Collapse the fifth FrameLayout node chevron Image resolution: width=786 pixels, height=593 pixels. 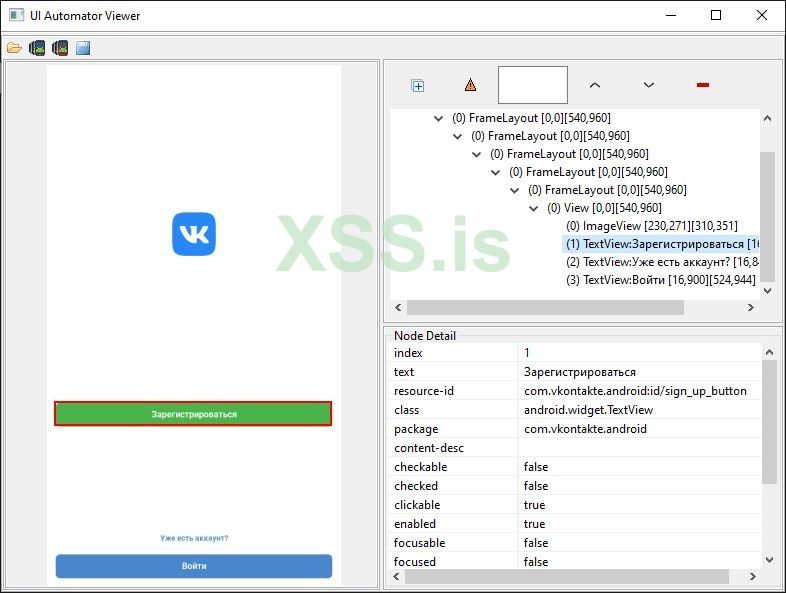point(515,190)
